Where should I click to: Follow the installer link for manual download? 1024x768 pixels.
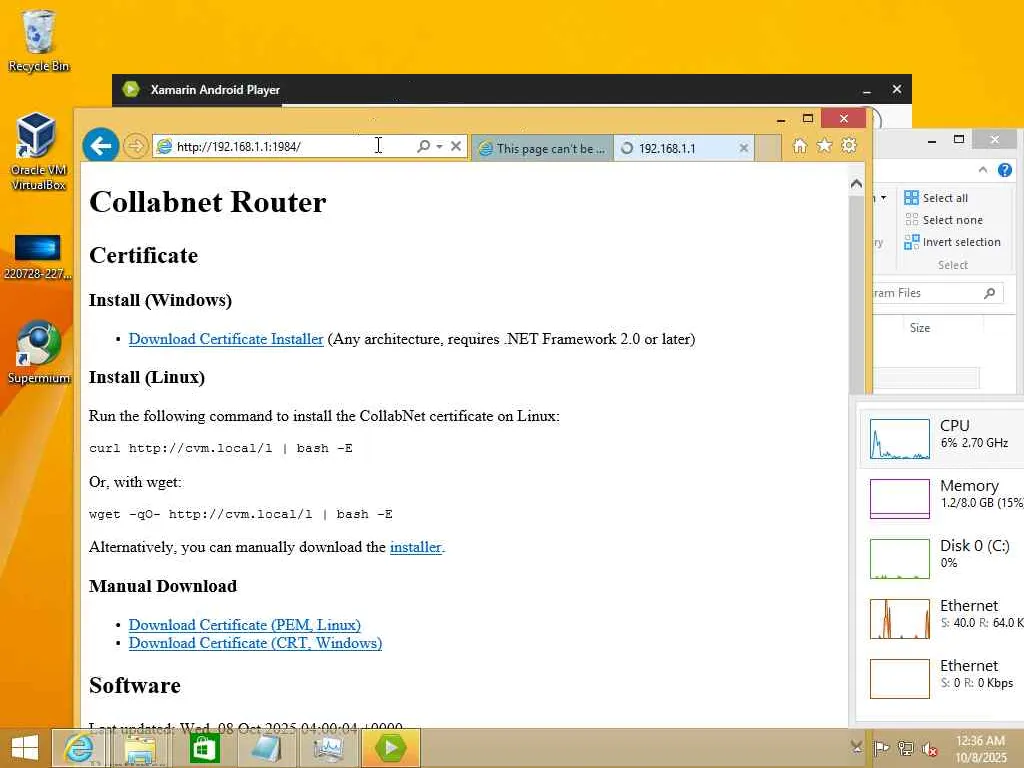coord(415,547)
